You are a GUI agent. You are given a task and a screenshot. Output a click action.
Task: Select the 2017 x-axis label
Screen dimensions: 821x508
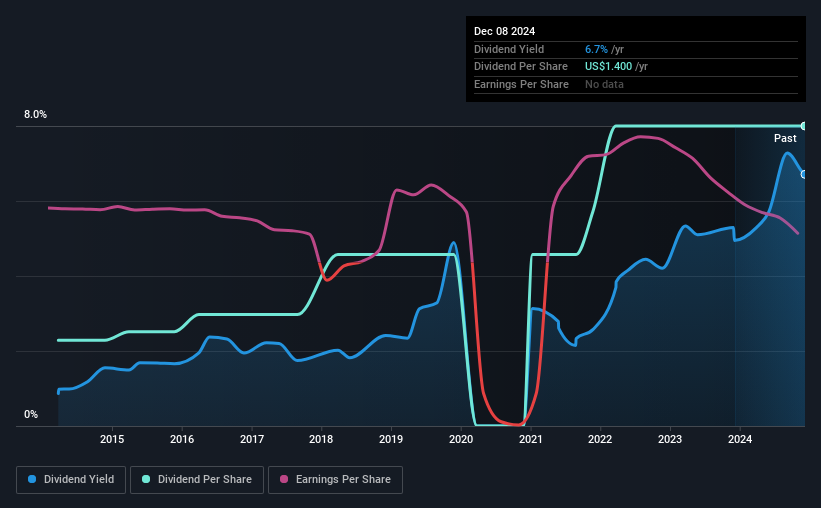pyautogui.click(x=252, y=439)
